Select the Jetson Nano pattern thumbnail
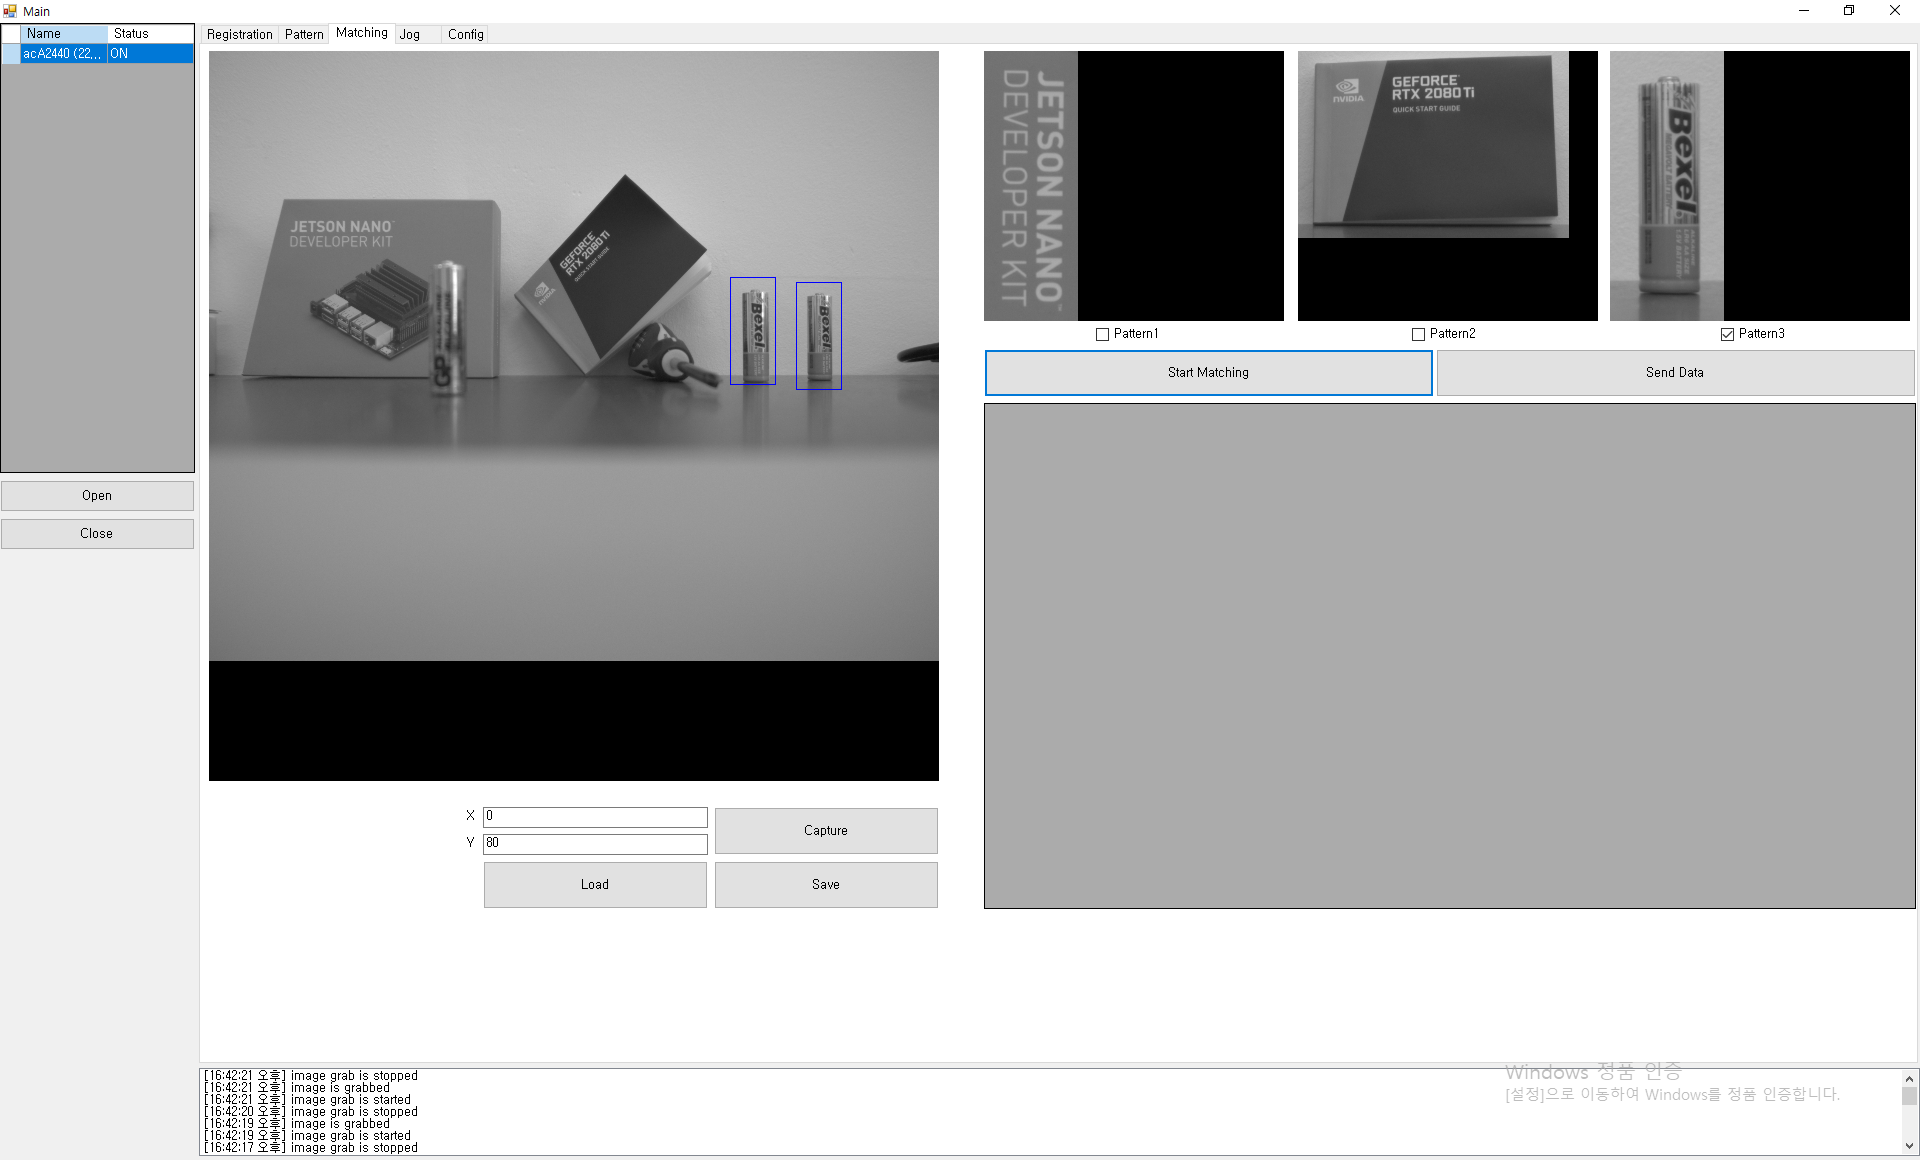The width and height of the screenshot is (1920, 1160). tap(1134, 186)
